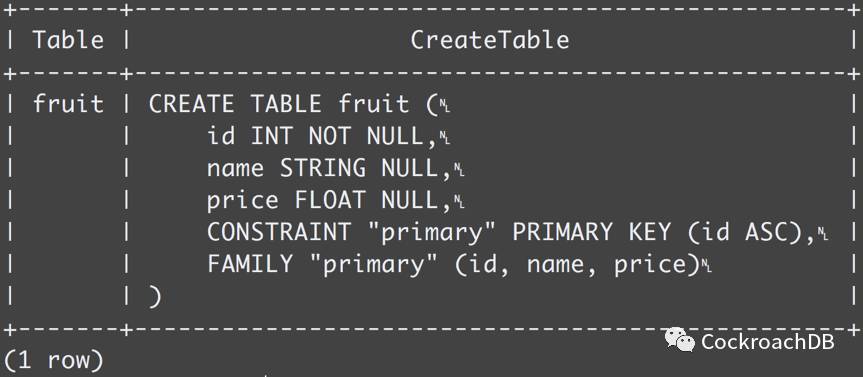Click newline marker after name, price)
Image resolution: width=863 pixels, height=377 pixels.
[706, 266]
